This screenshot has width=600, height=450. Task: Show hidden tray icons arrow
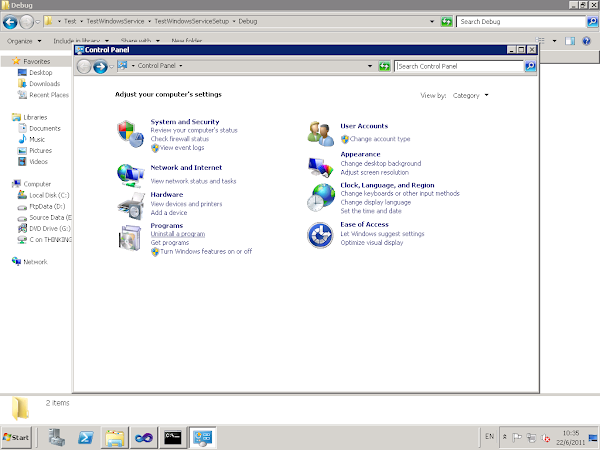click(505, 437)
